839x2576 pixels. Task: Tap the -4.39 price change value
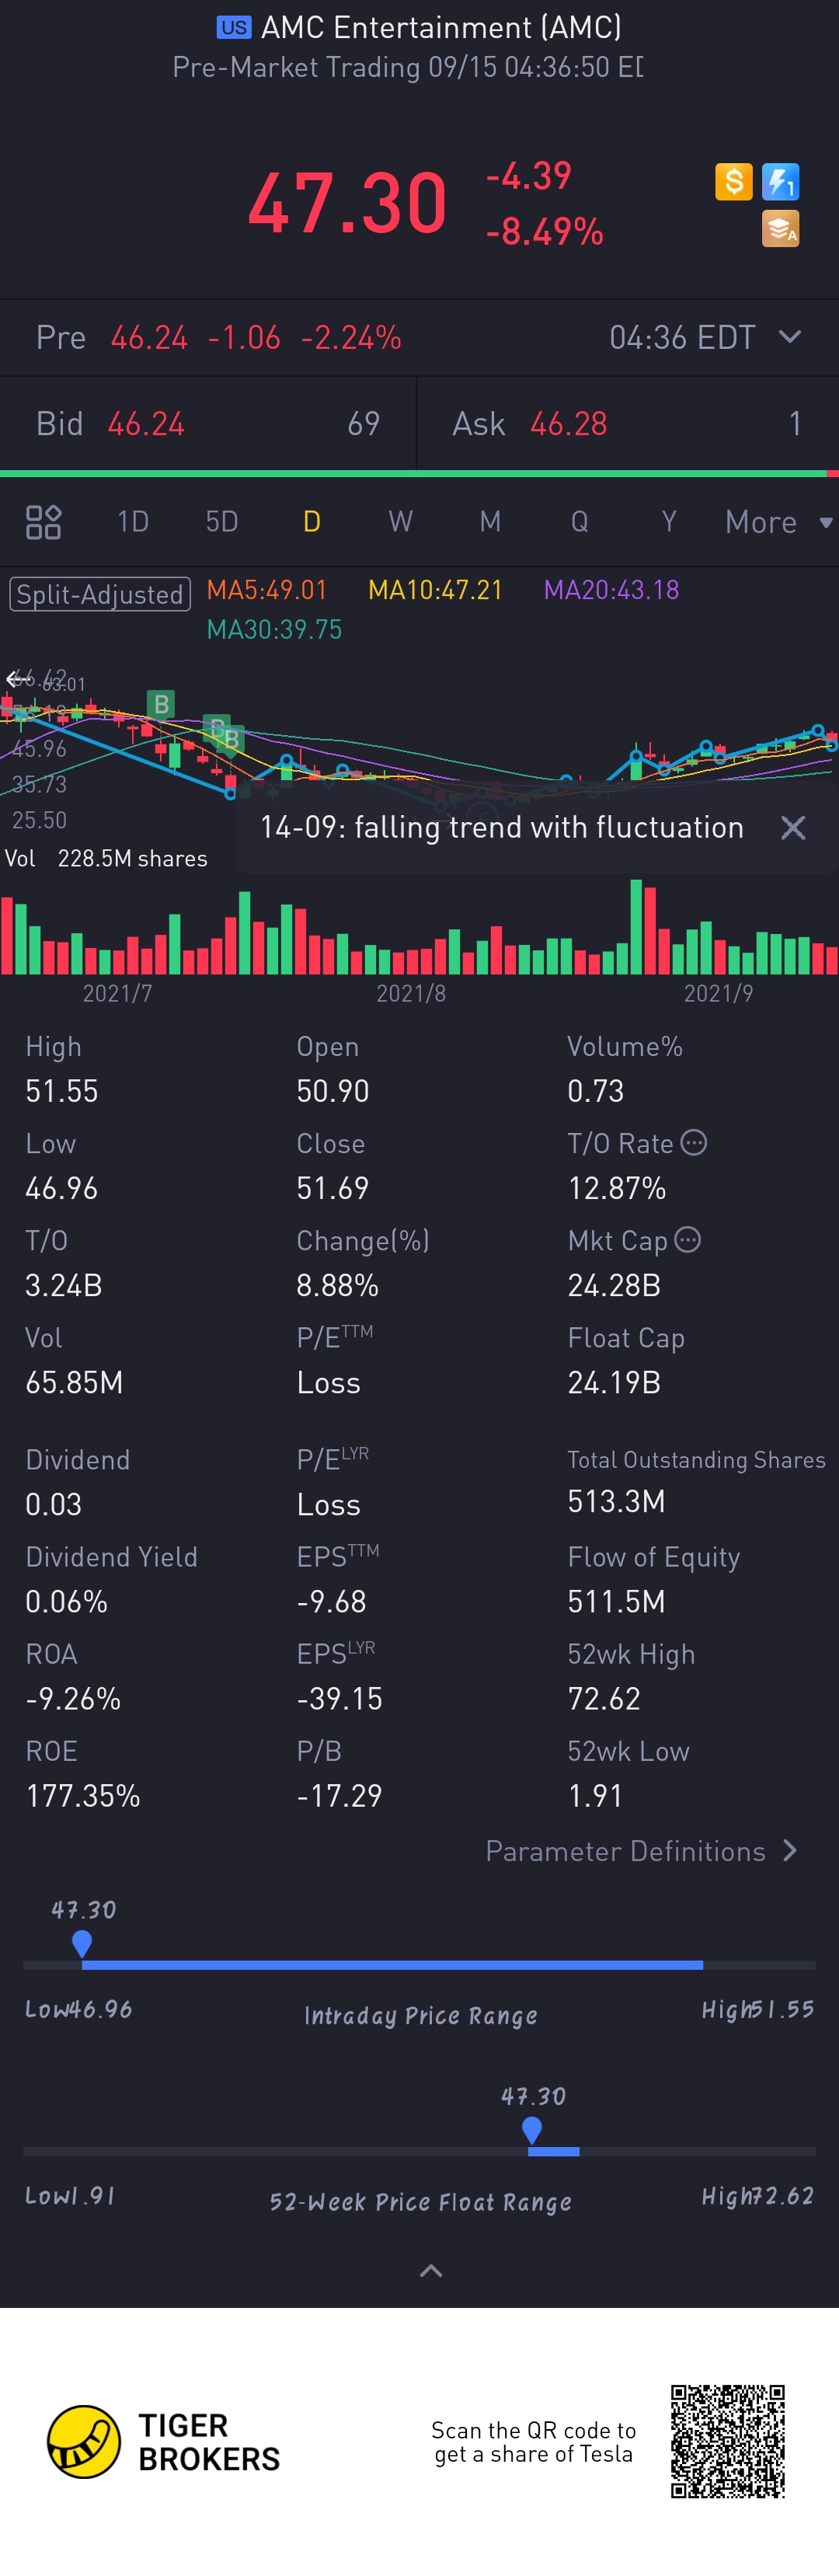(529, 177)
